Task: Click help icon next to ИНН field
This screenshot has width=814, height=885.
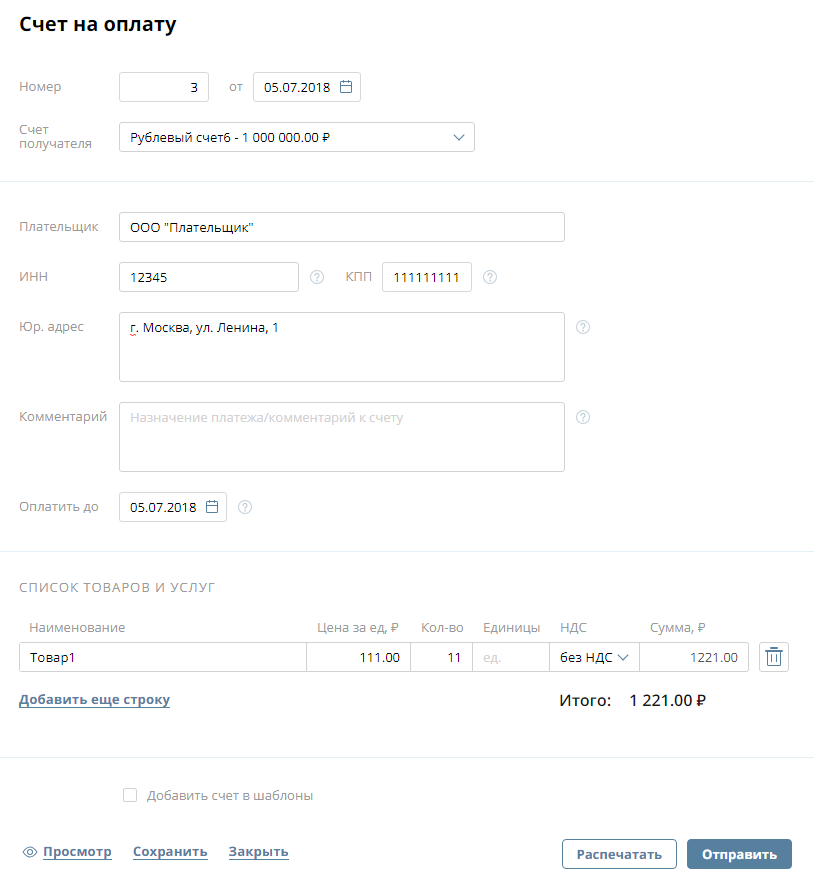Action: tap(317, 277)
